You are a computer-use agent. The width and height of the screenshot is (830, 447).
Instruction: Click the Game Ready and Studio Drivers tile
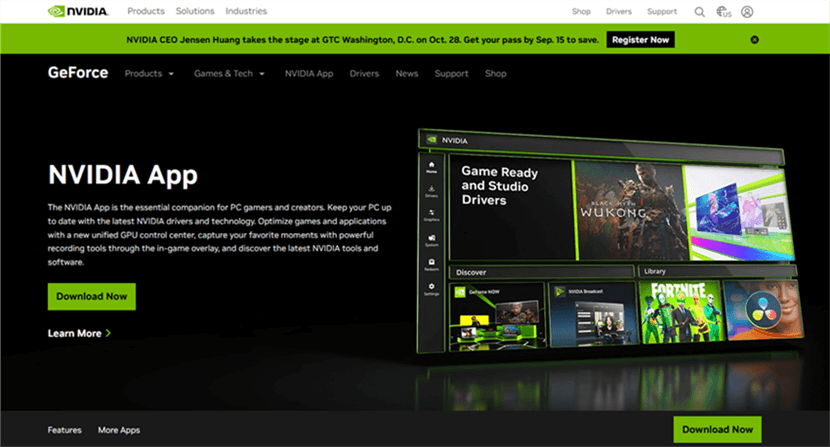coord(510,207)
